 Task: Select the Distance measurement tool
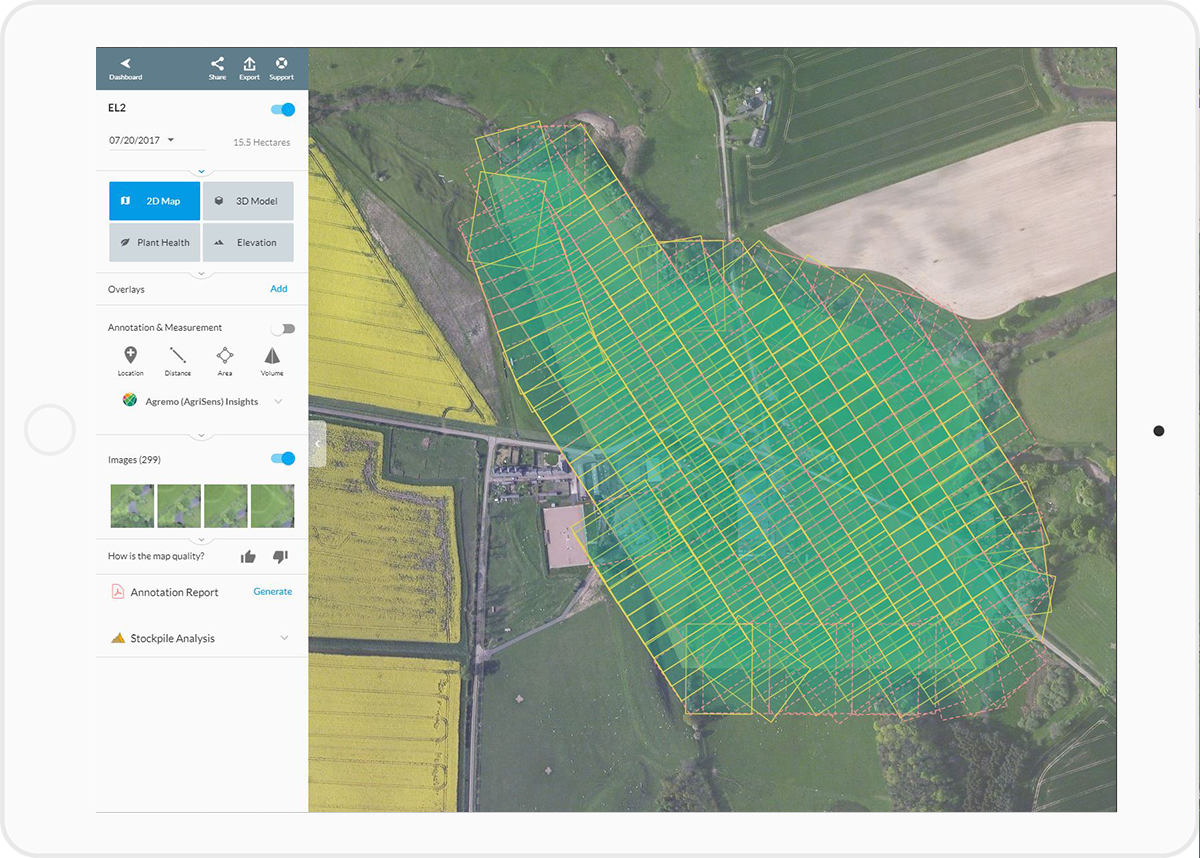[178, 361]
